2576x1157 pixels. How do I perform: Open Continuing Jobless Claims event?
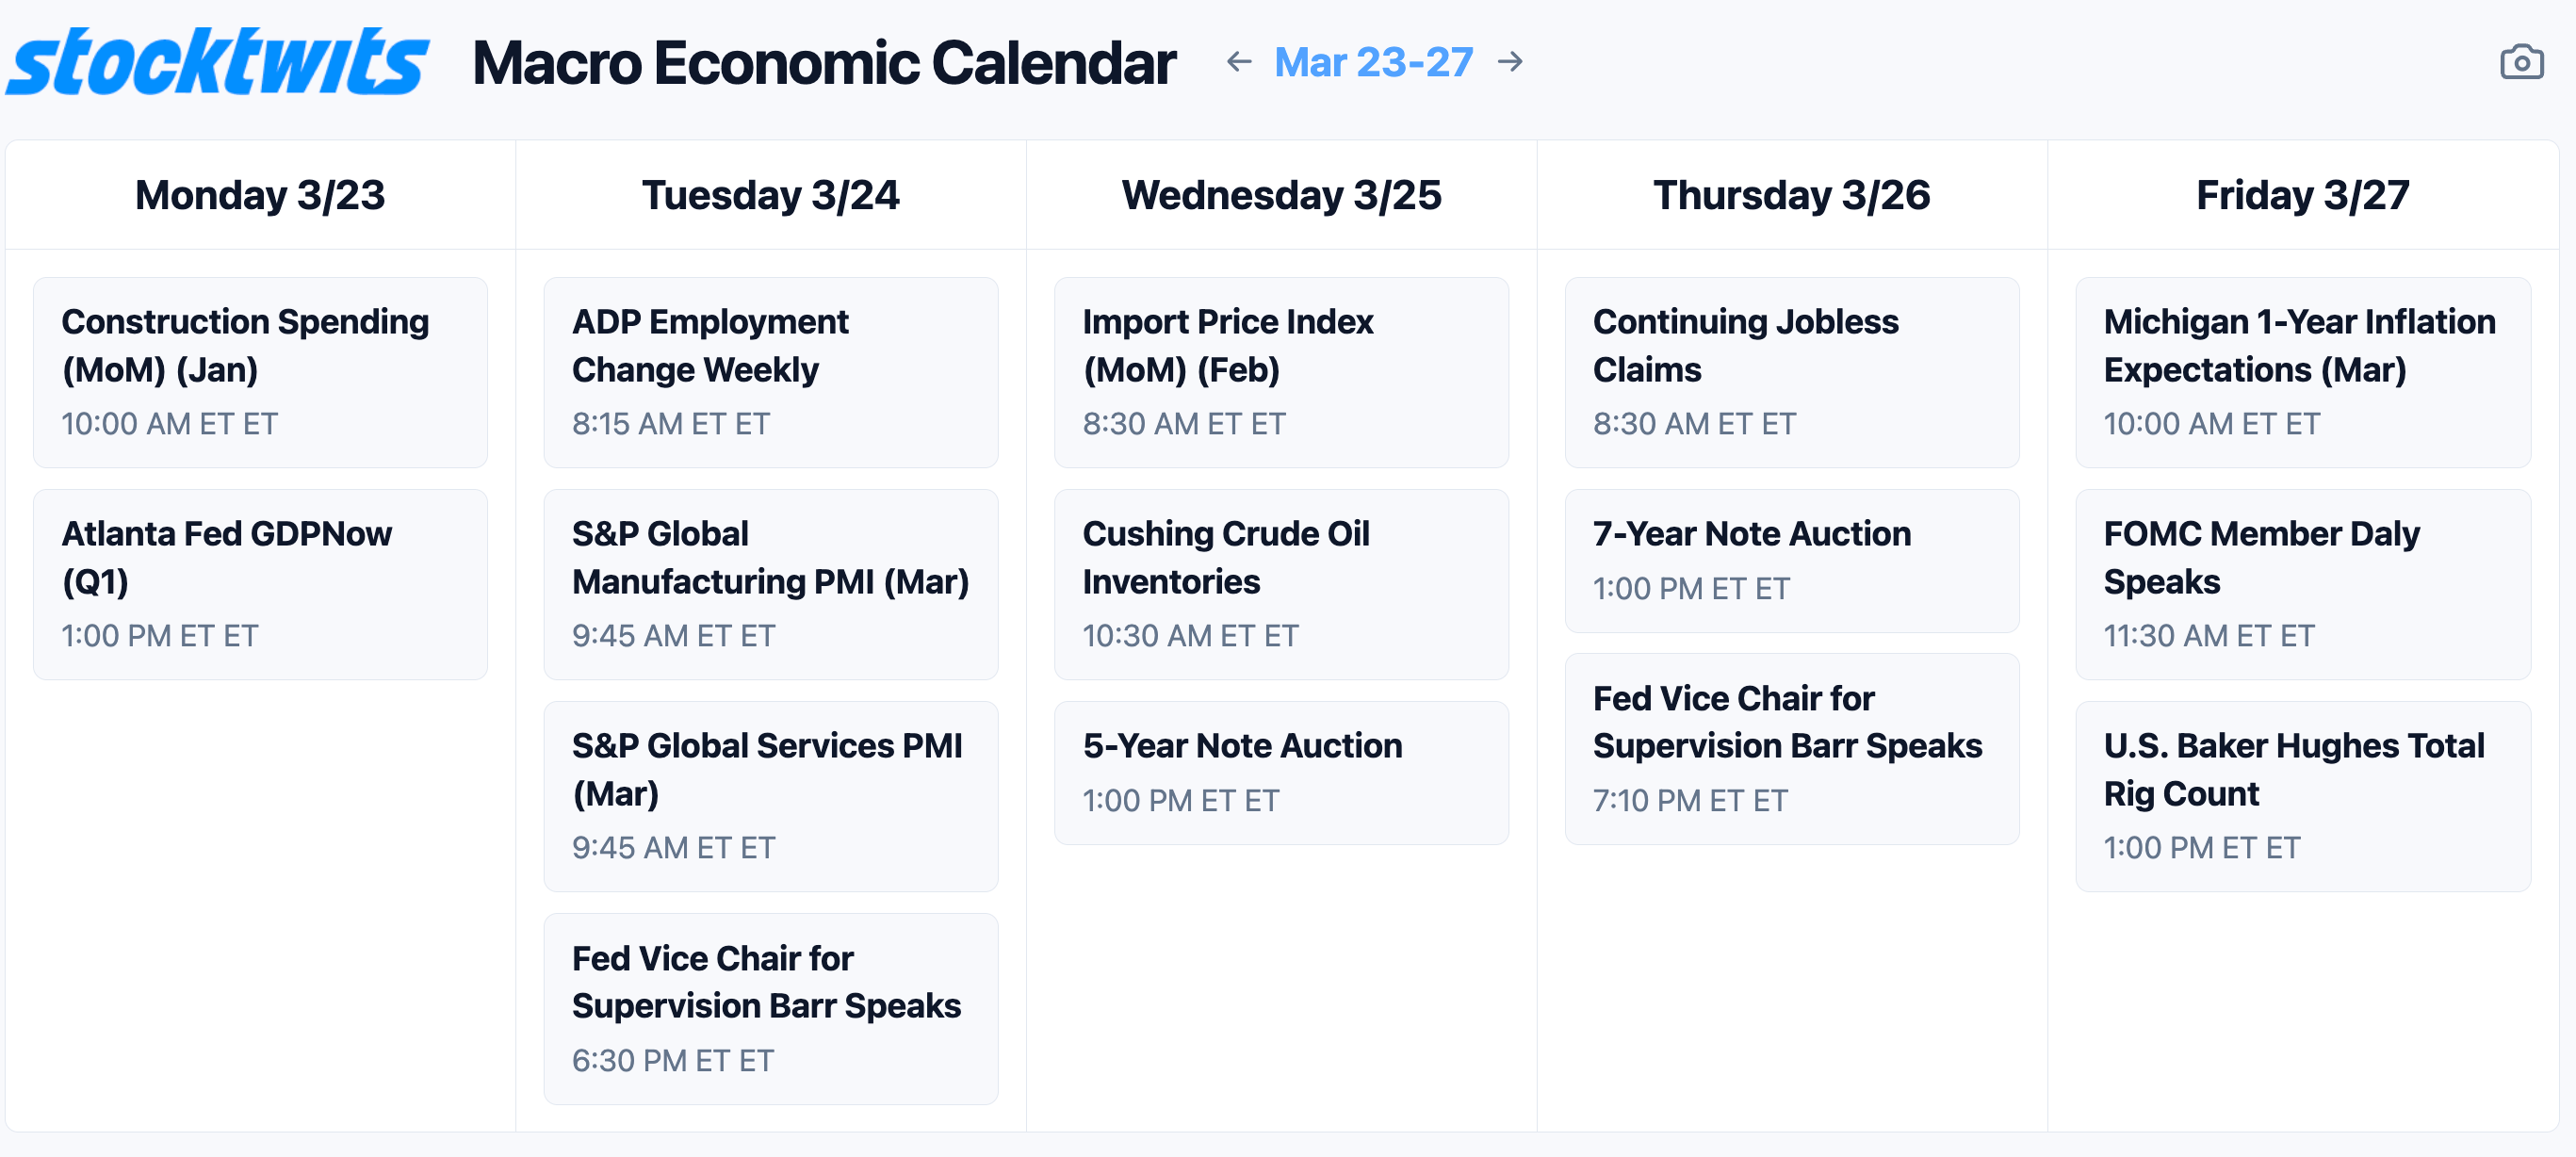point(1791,372)
